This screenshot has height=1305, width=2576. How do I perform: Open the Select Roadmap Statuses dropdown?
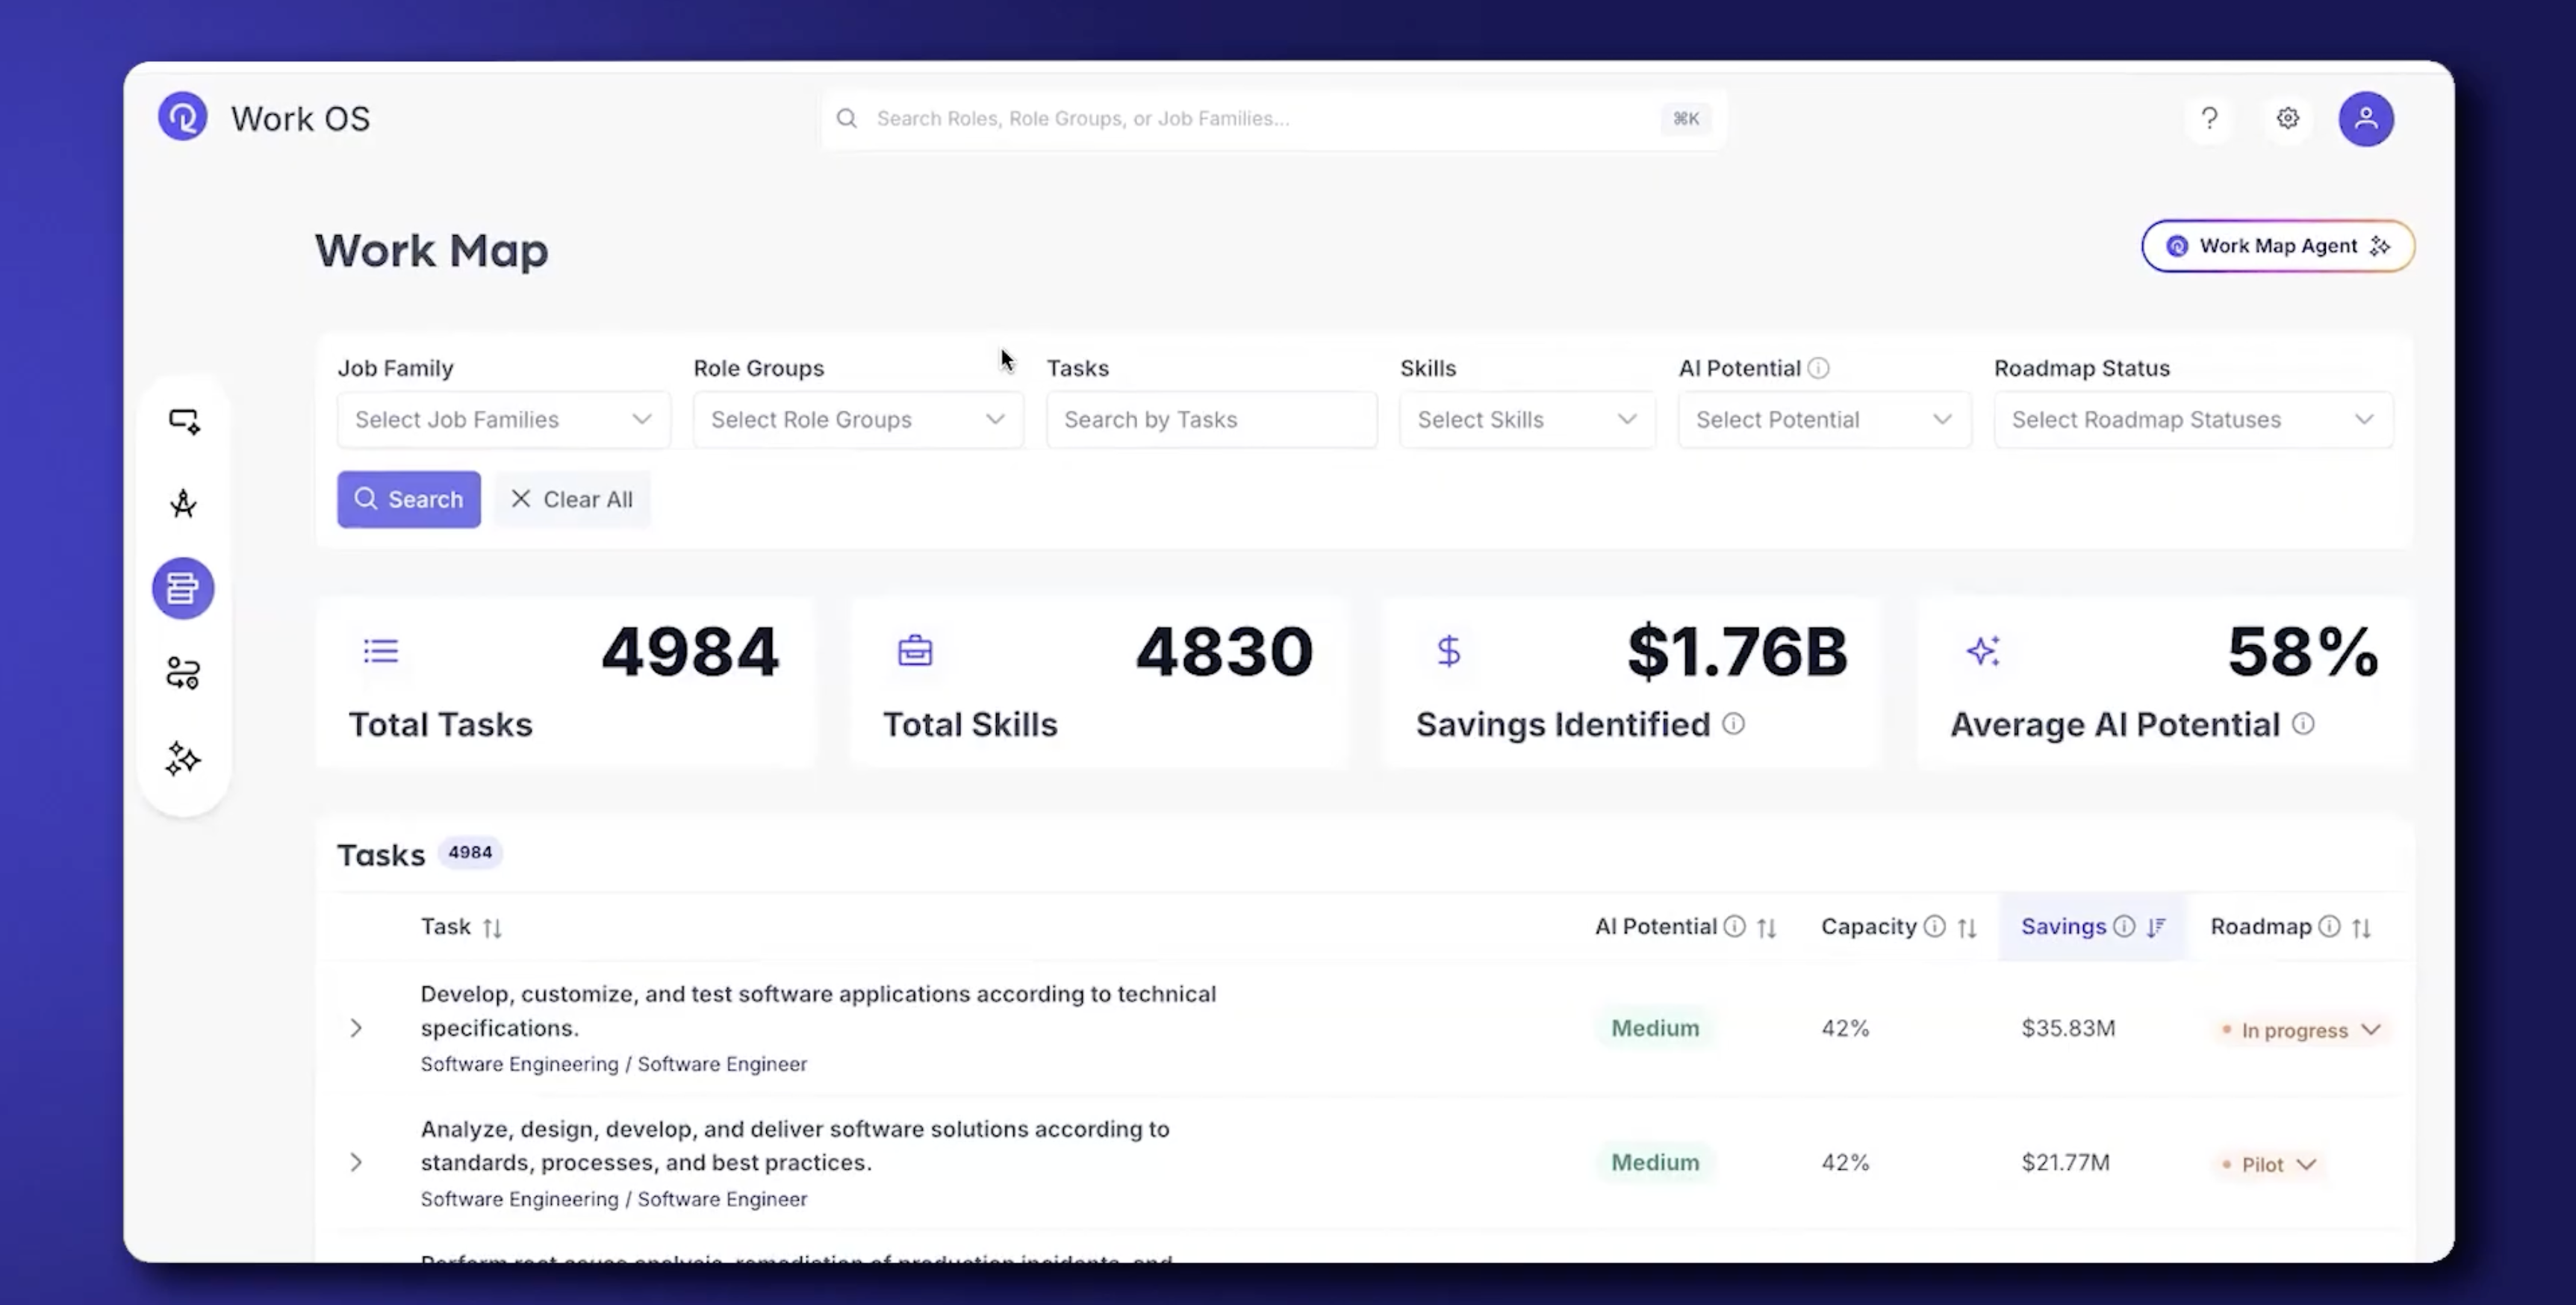(2193, 419)
